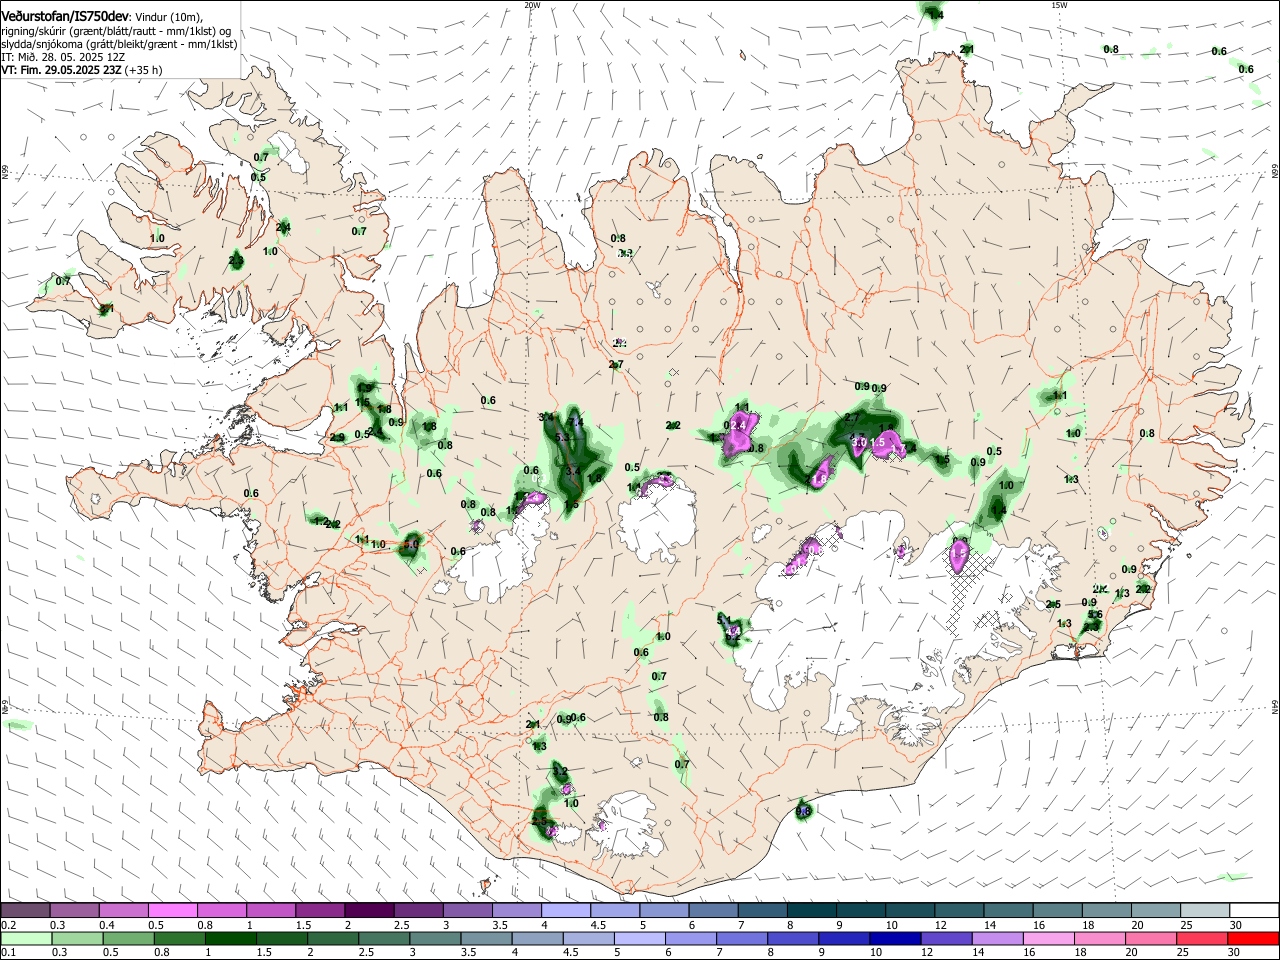The width and height of the screenshot is (1280, 960).
Task: Pick the rain legend swatch starting at 0.5
Action: click(128, 938)
